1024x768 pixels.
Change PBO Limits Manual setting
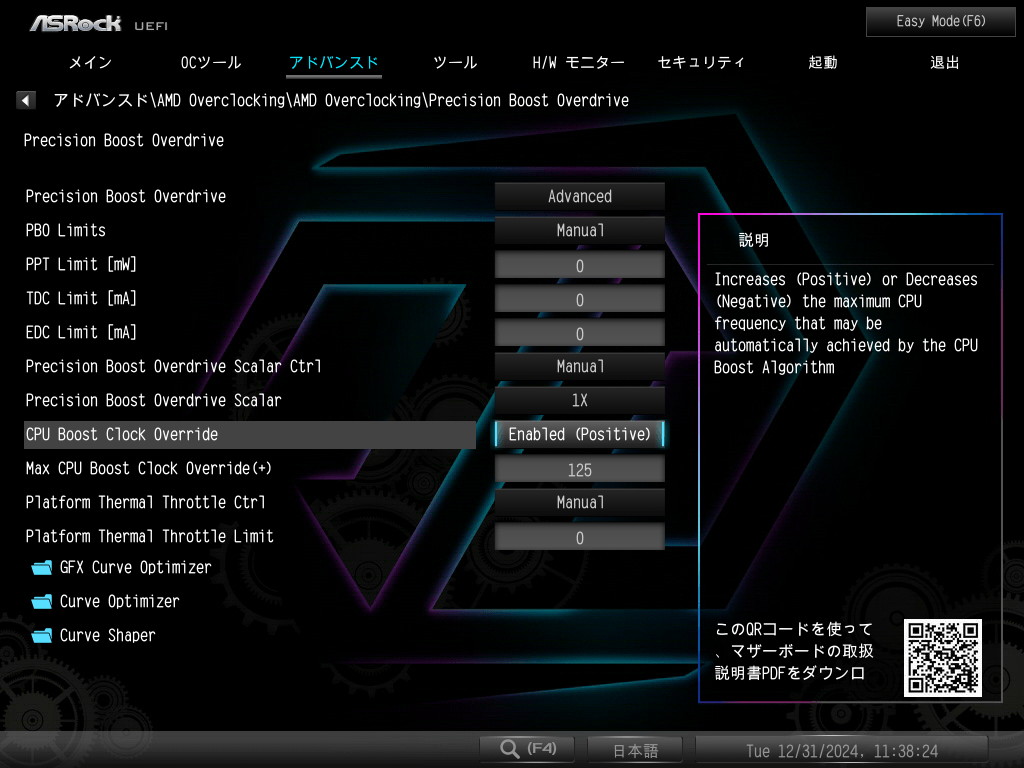[x=580, y=231]
